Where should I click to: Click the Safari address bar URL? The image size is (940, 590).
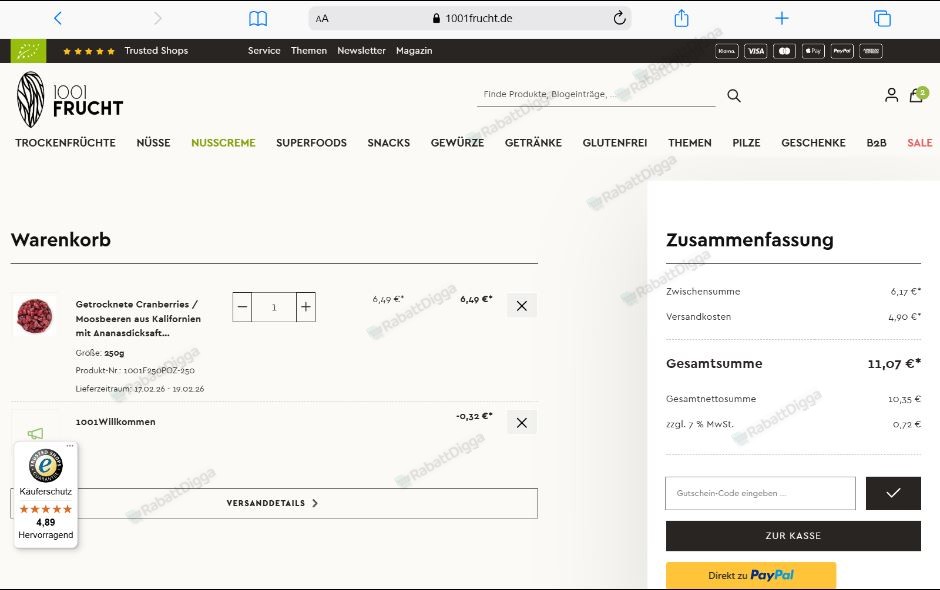(x=472, y=19)
